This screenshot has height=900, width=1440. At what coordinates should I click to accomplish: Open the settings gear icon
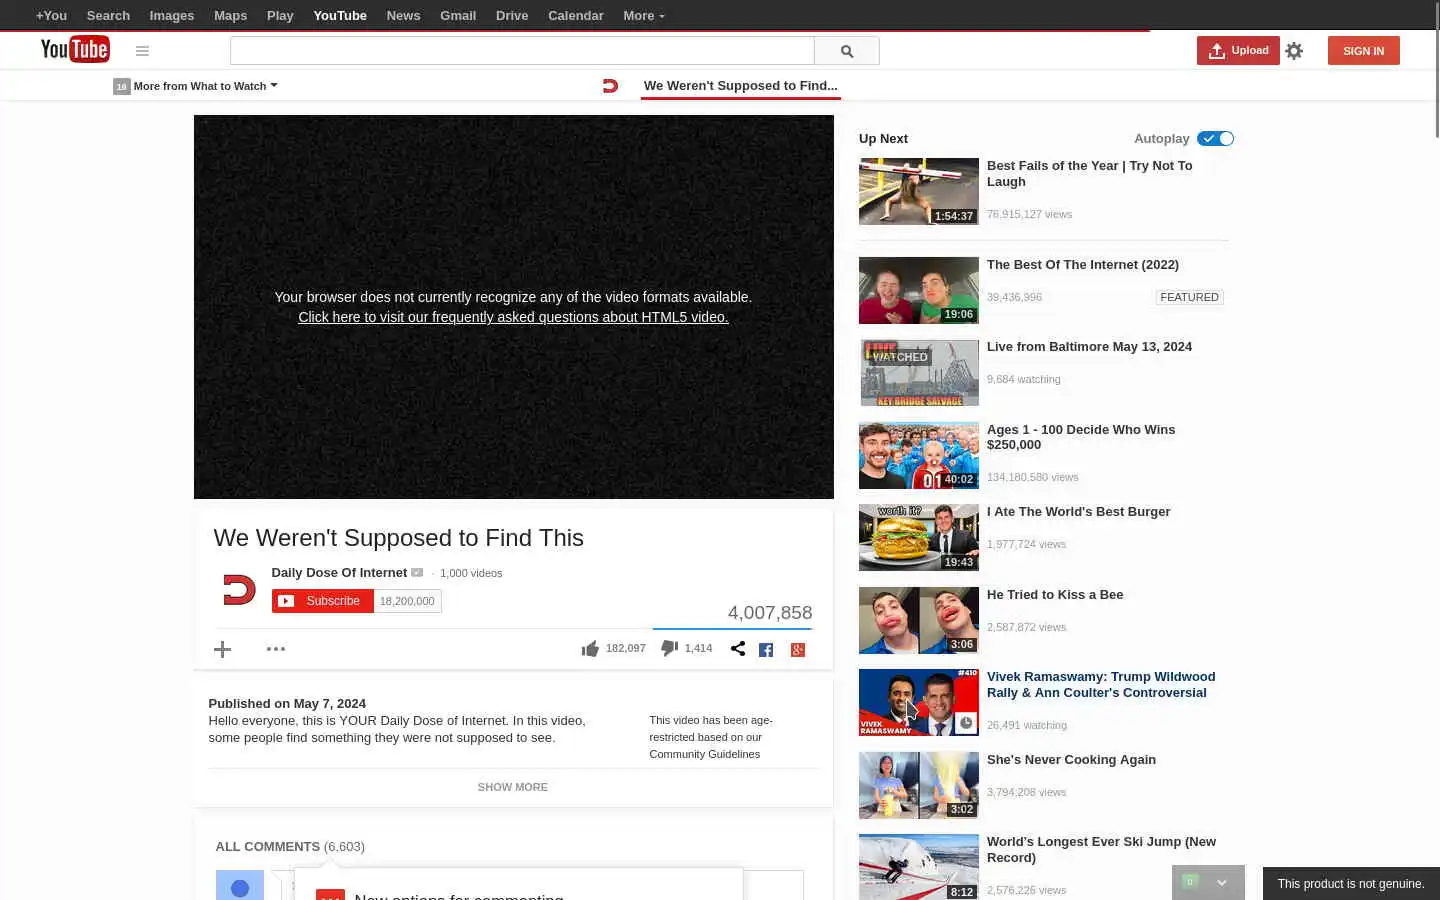1294,51
